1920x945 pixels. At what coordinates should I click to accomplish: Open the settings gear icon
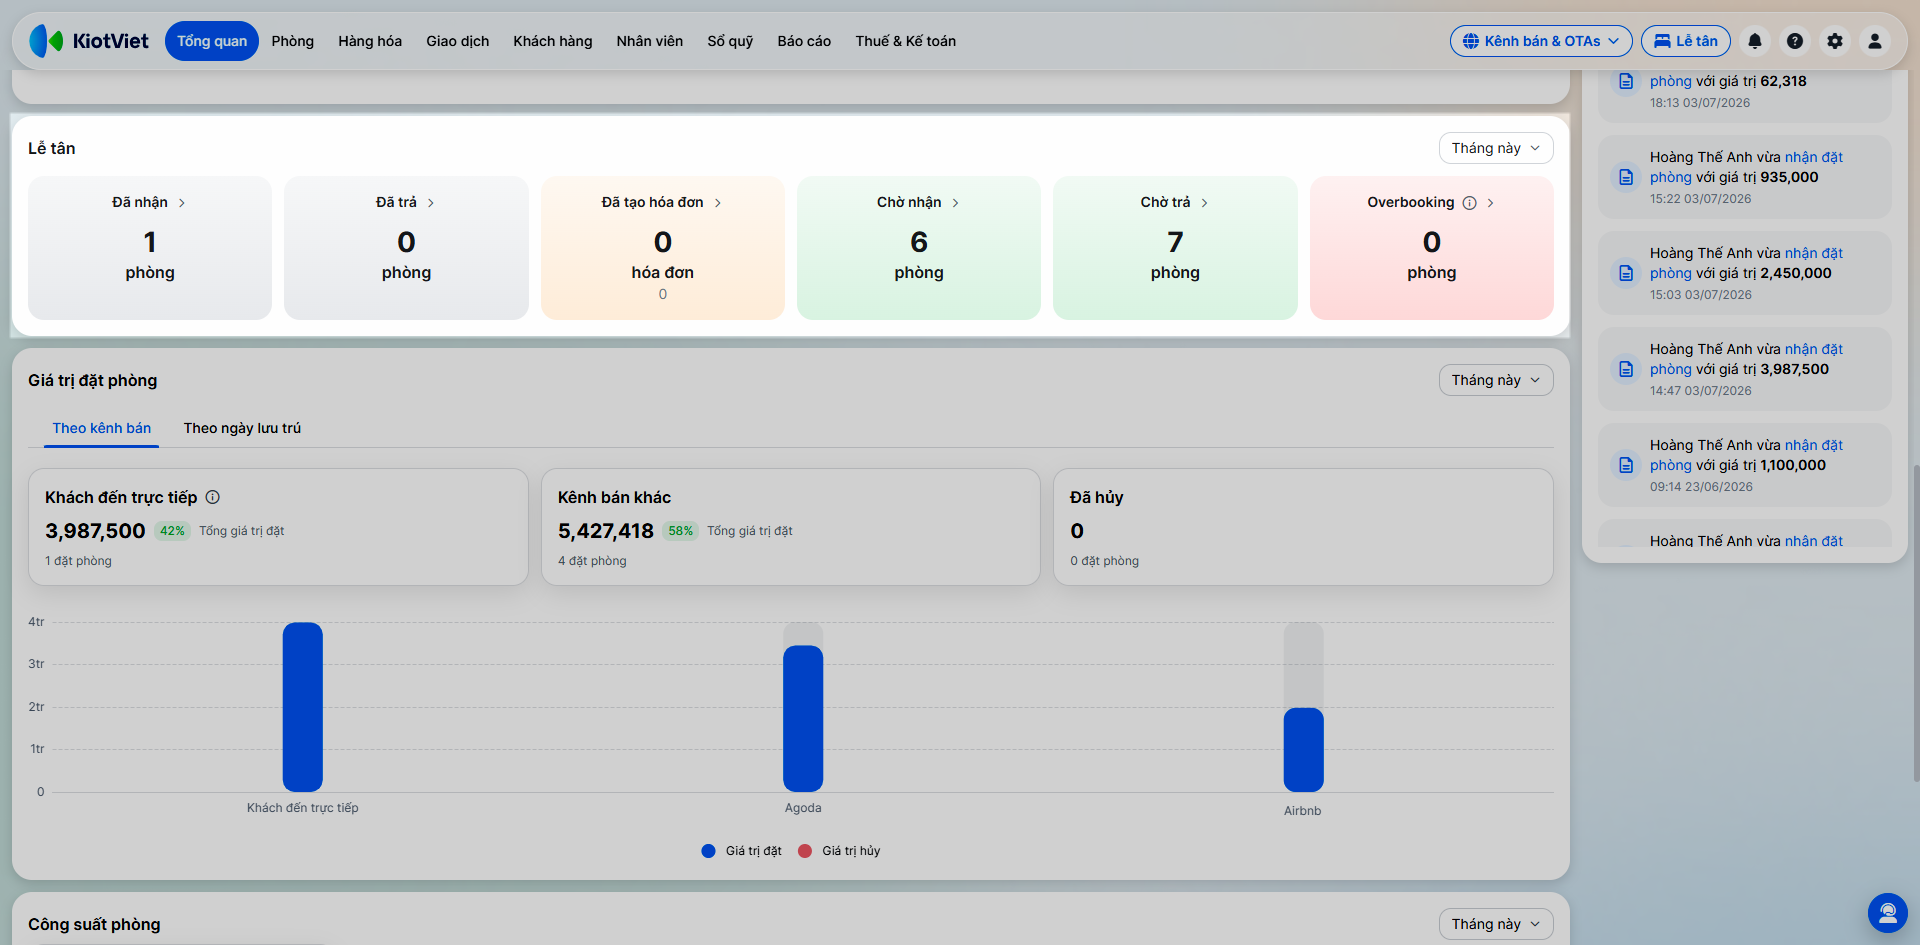(1835, 41)
